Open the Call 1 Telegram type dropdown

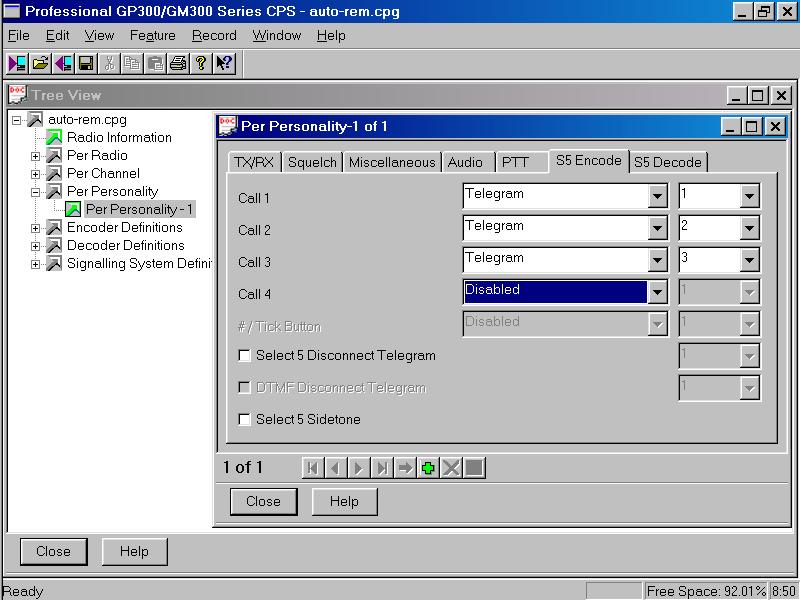coord(657,196)
